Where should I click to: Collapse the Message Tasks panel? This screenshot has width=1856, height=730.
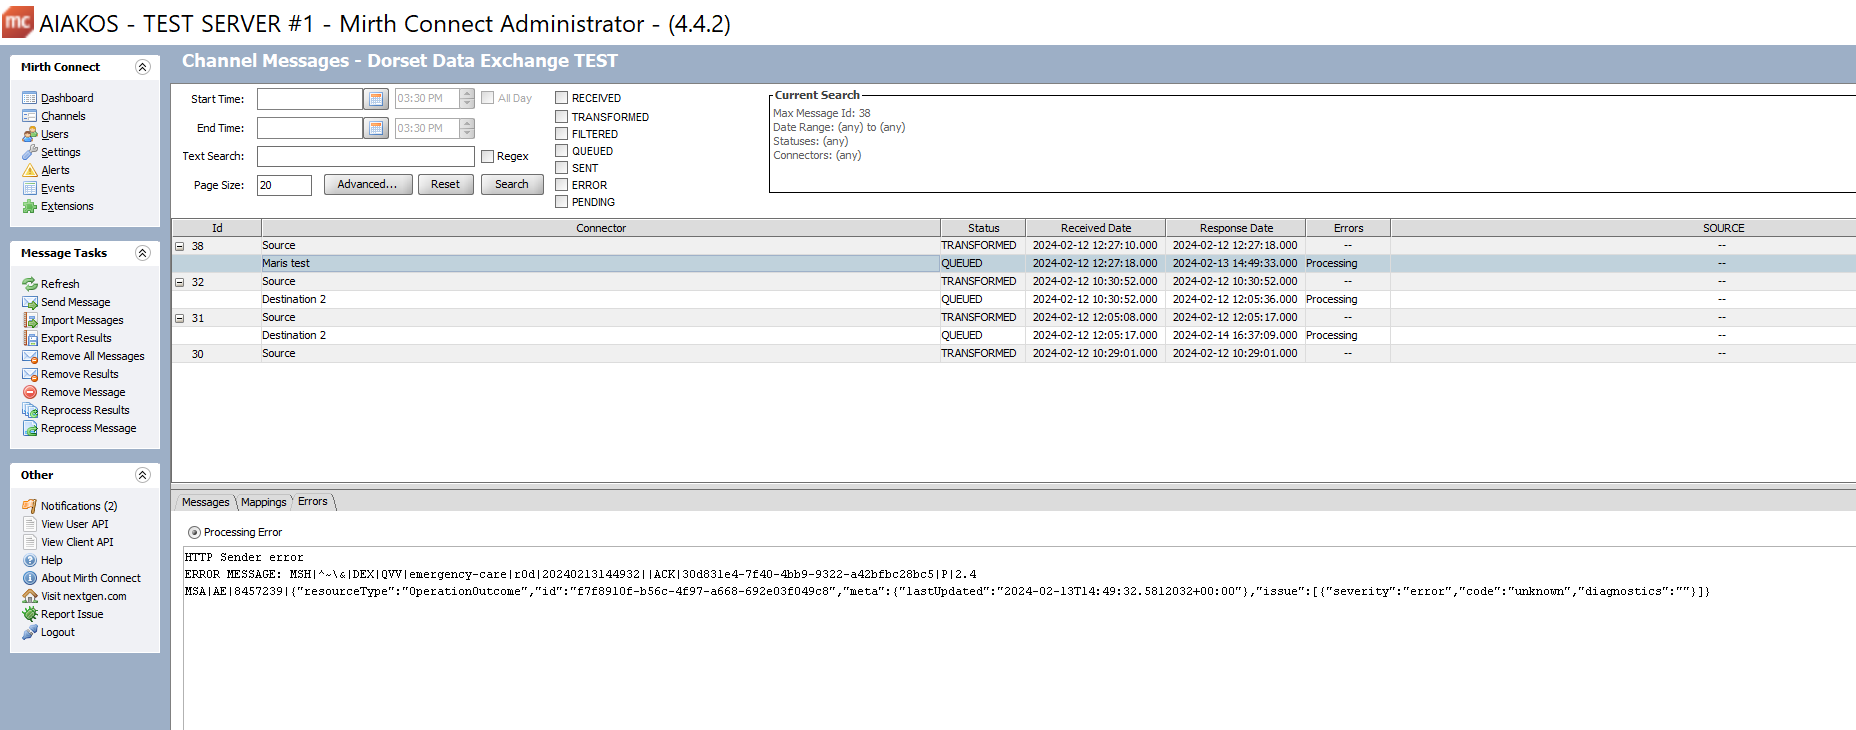142,253
